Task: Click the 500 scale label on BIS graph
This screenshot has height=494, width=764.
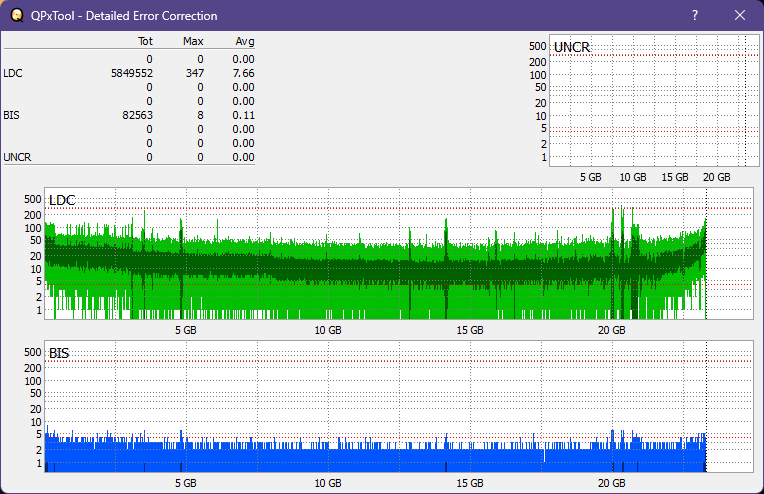Action: (33, 352)
